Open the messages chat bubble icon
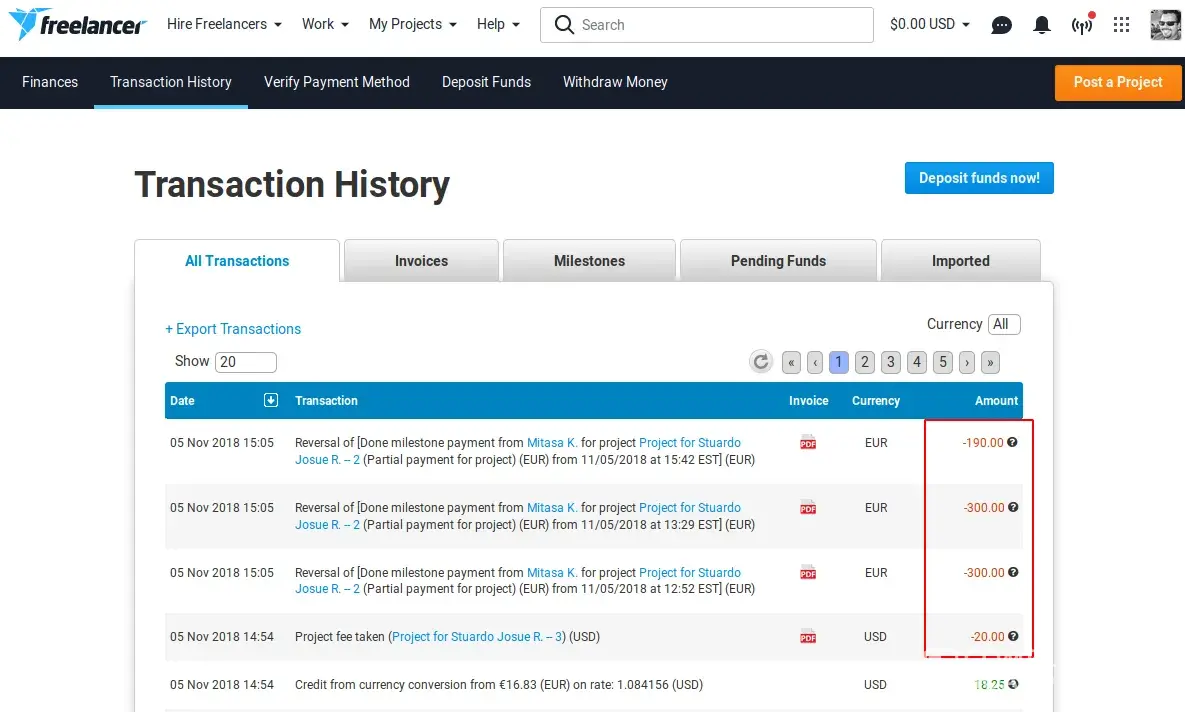Viewport: 1185px width, 712px height. pyautogui.click(x=1001, y=25)
